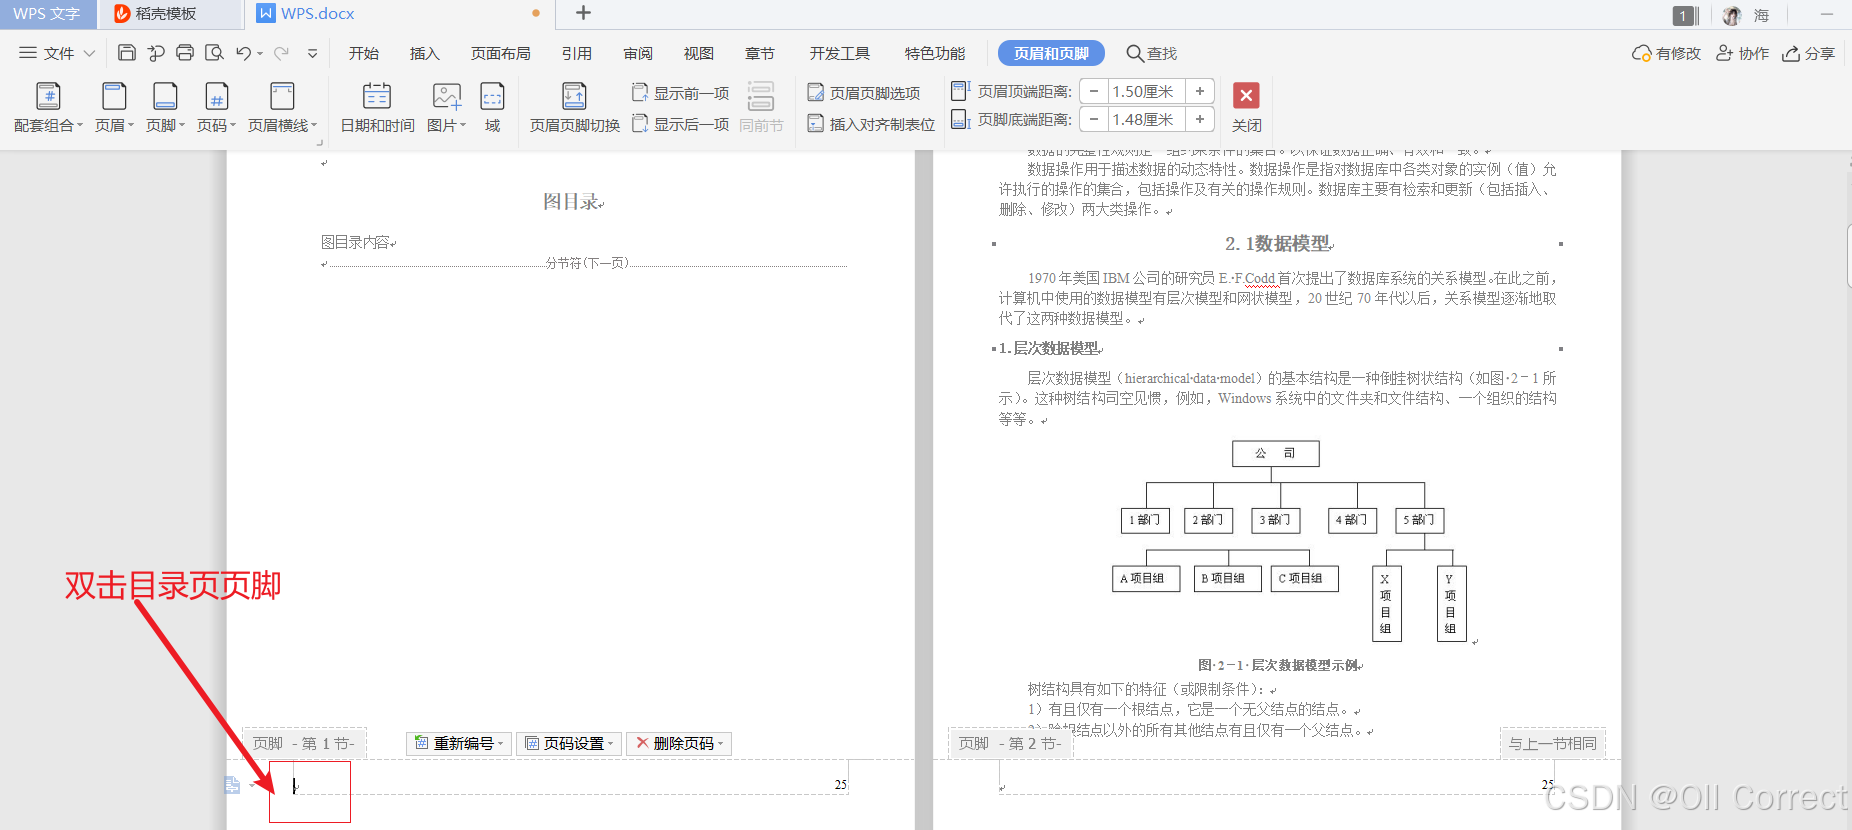Open the undo history dropdown arrow
The height and width of the screenshot is (830, 1852).
(x=260, y=54)
